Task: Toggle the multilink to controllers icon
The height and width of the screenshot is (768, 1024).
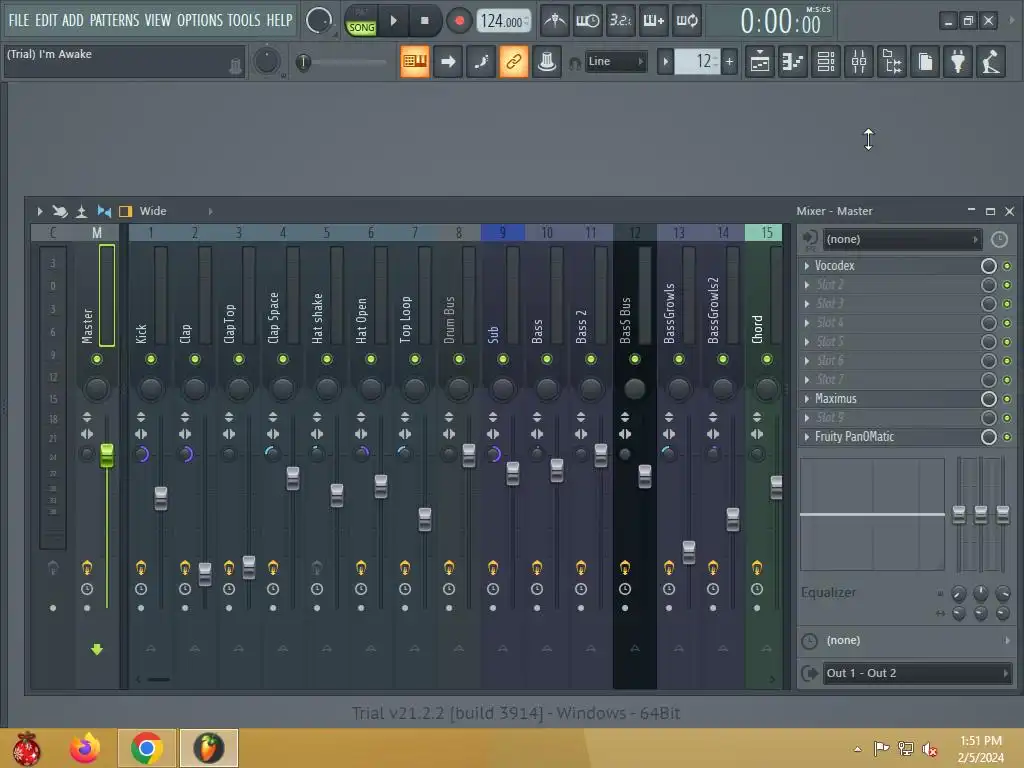Action: [513, 62]
